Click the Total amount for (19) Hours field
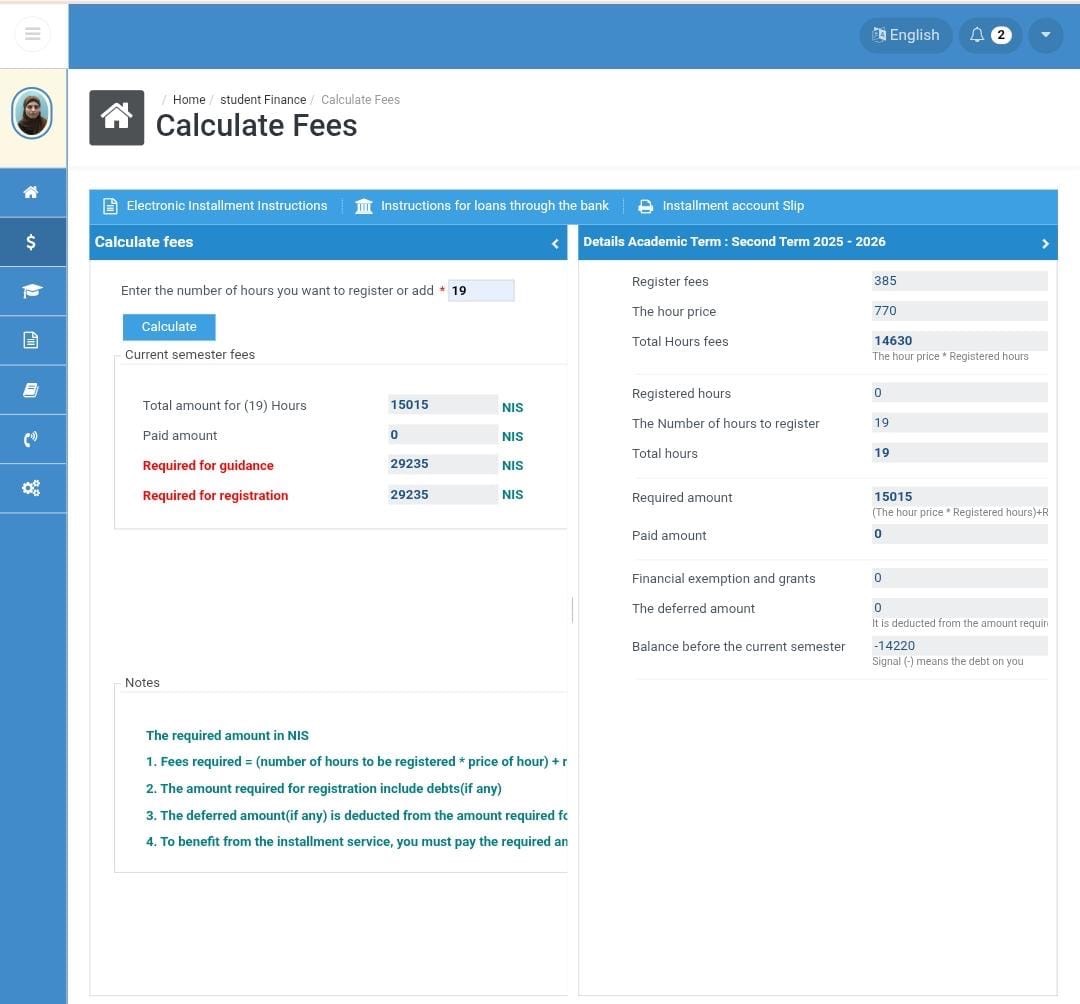 click(442, 405)
